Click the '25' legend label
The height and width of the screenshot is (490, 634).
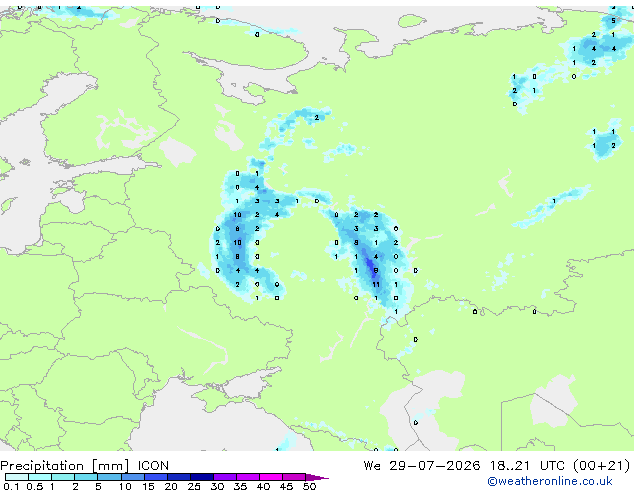coord(194,486)
